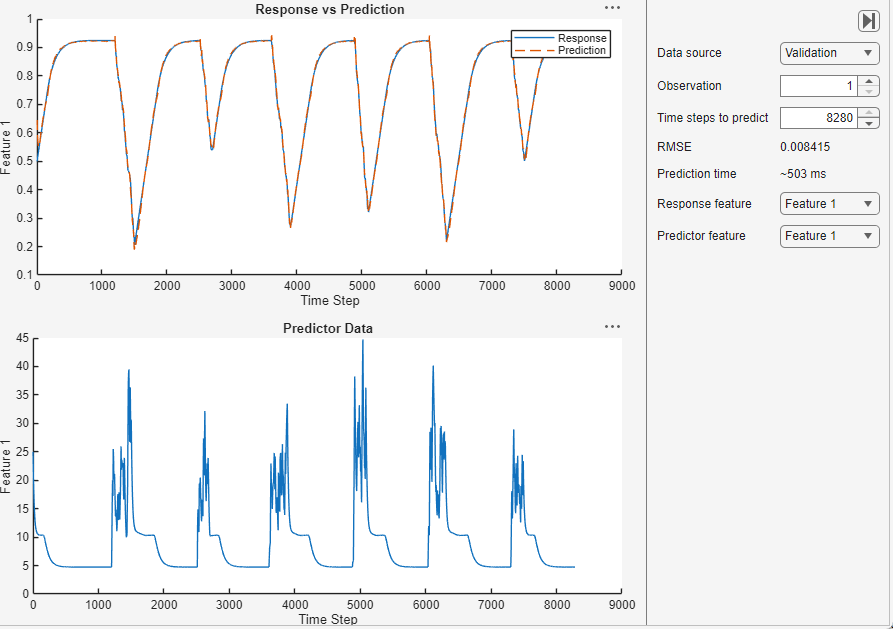Decrease Time steps to predict with down arrow
This screenshot has height=629, width=893.
[x=868, y=122]
